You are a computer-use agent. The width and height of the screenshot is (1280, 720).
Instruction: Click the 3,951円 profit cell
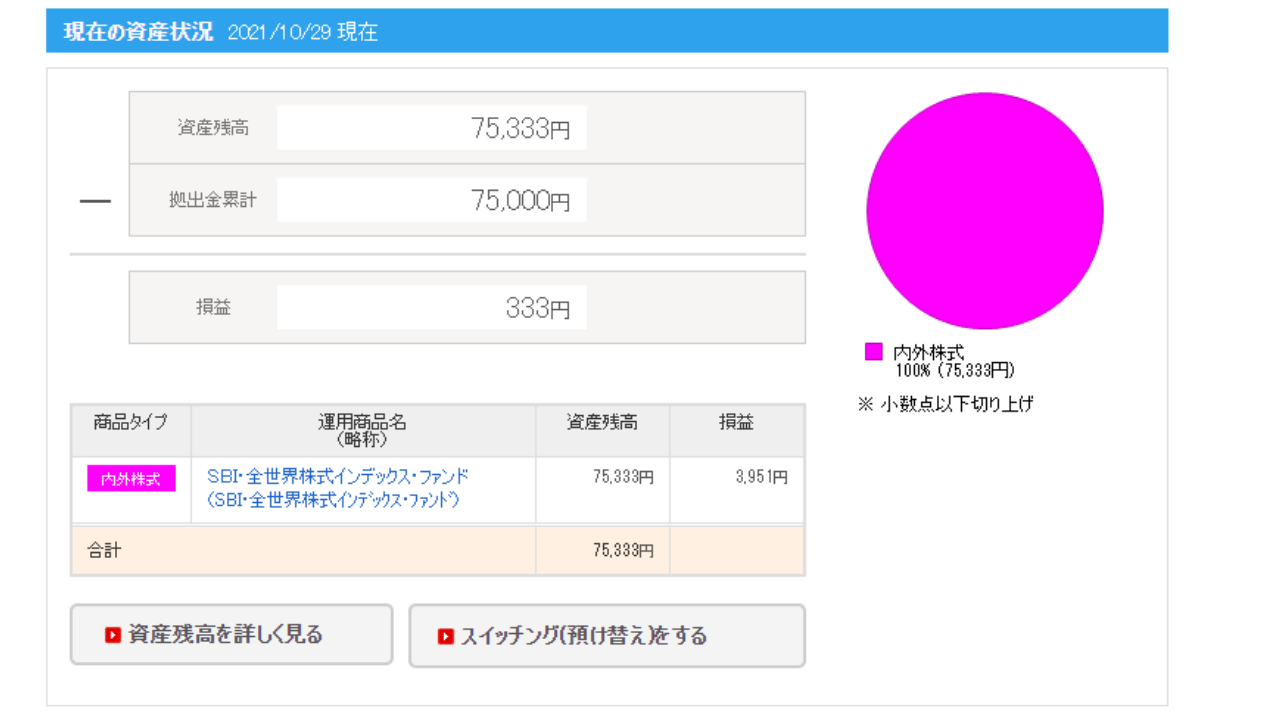(737, 490)
